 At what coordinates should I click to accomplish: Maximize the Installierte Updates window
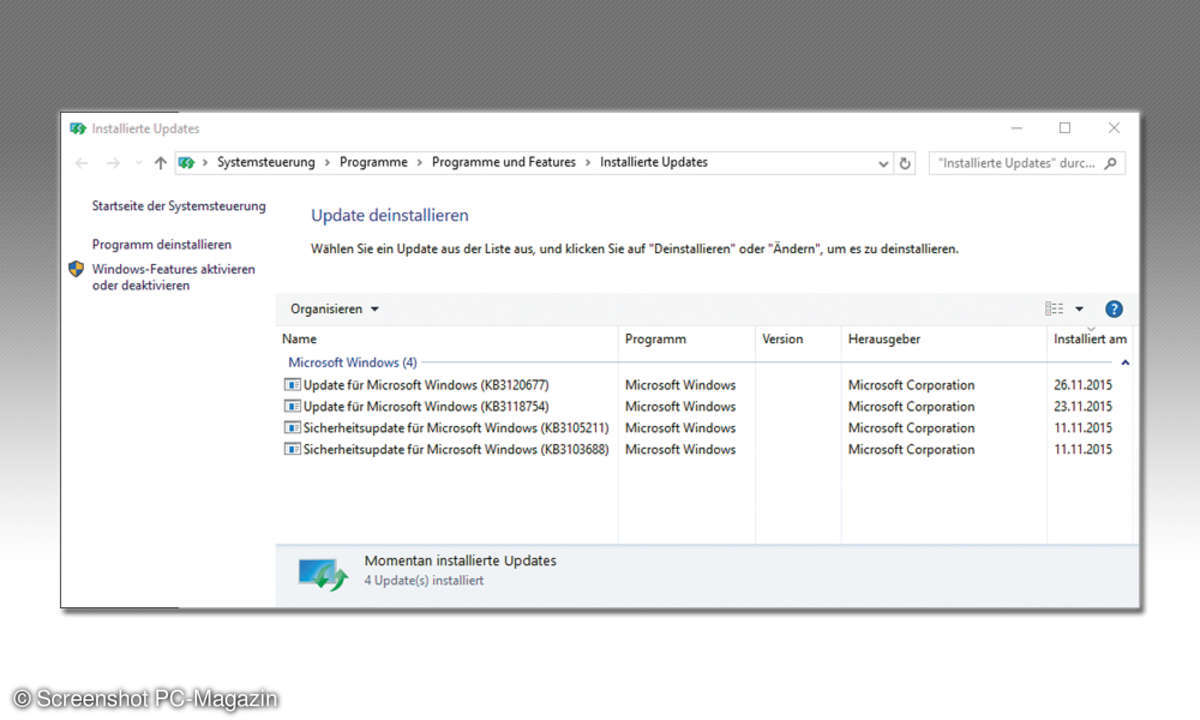pyautogui.click(x=1065, y=128)
